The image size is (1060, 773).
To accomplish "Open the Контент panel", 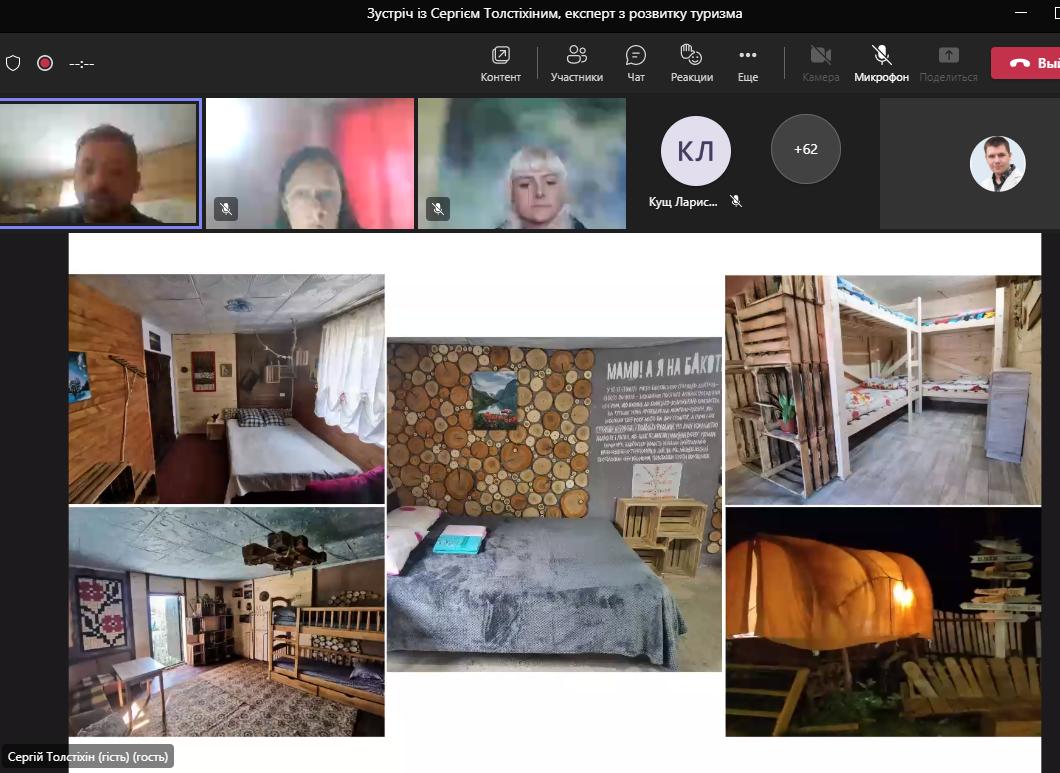I will click(500, 63).
